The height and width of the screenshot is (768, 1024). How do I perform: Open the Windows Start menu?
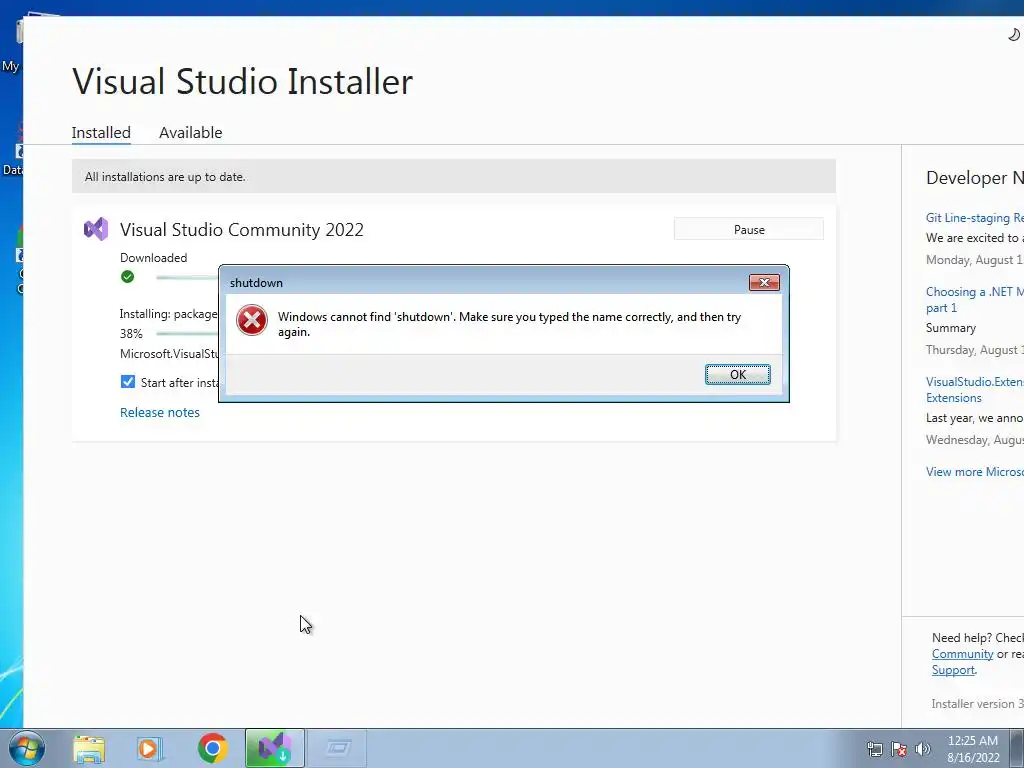[27, 748]
